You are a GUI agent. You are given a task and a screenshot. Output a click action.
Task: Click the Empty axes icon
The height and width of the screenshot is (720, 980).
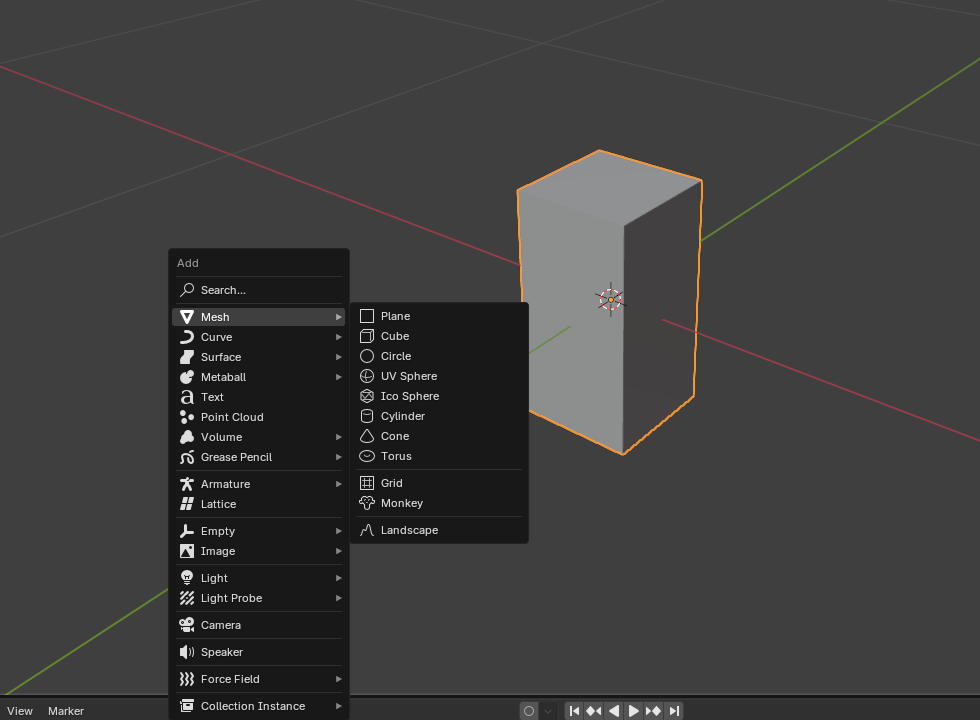[x=187, y=531]
